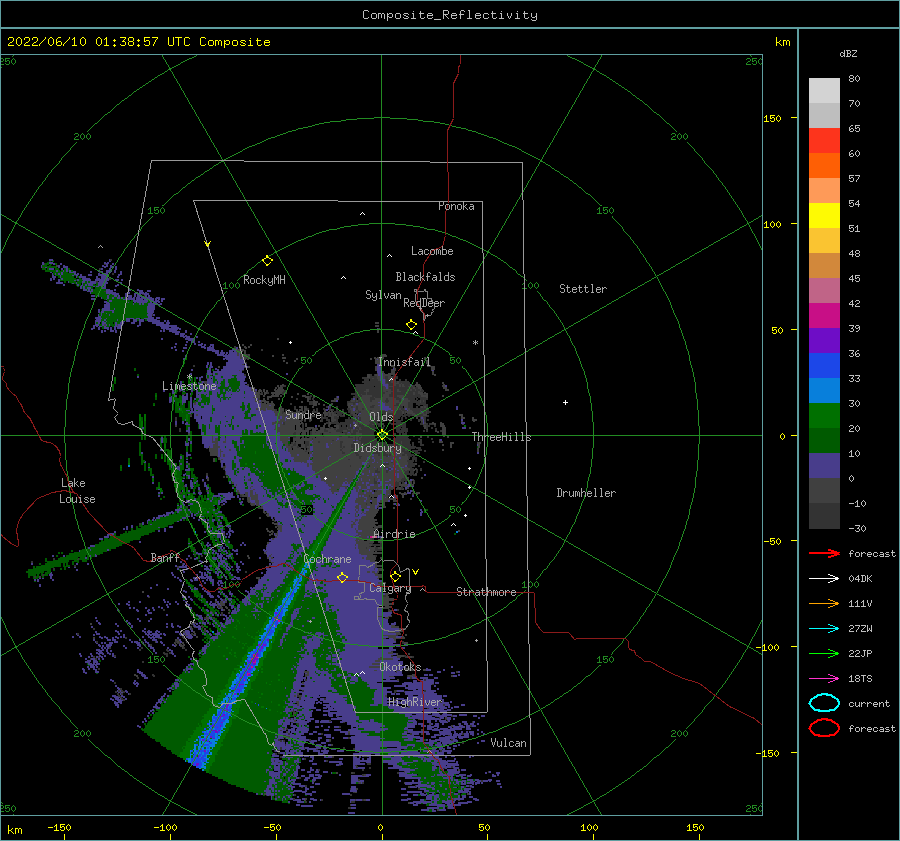The height and width of the screenshot is (841, 900).
Task: Click the ThreeHills label
Action: [x=502, y=437]
